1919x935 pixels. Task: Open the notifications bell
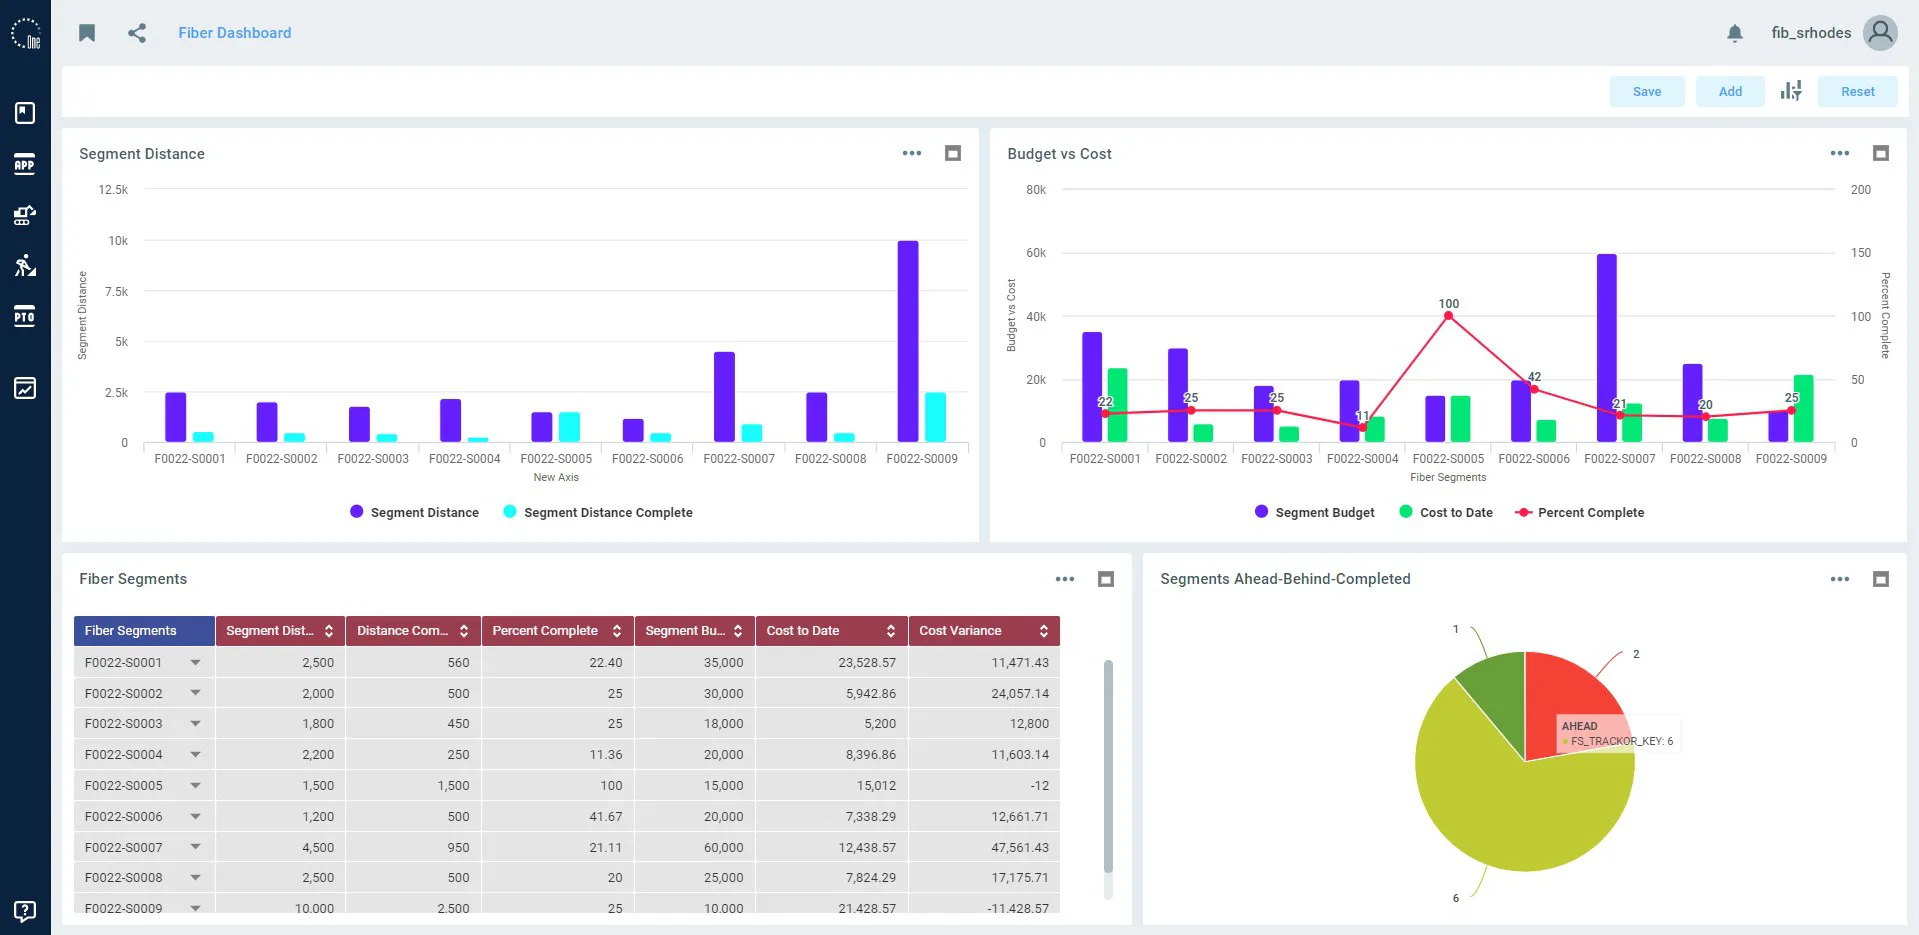[1735, 33]
